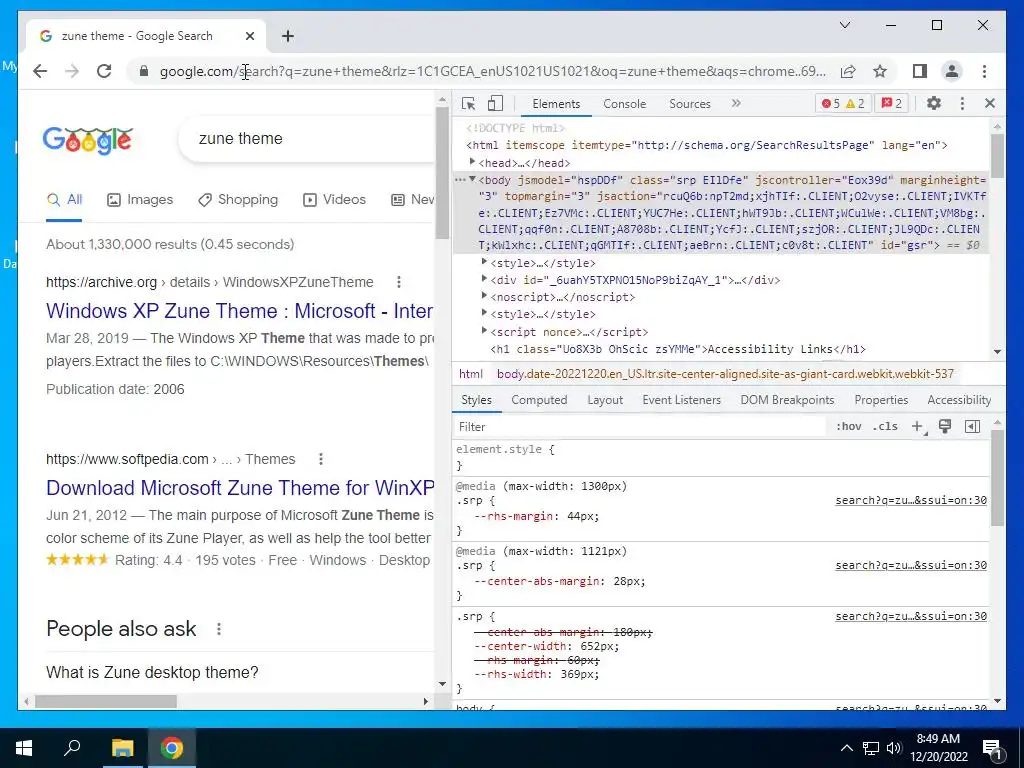
Task: Open DevTools issues counter
Action: pos(891,103)
